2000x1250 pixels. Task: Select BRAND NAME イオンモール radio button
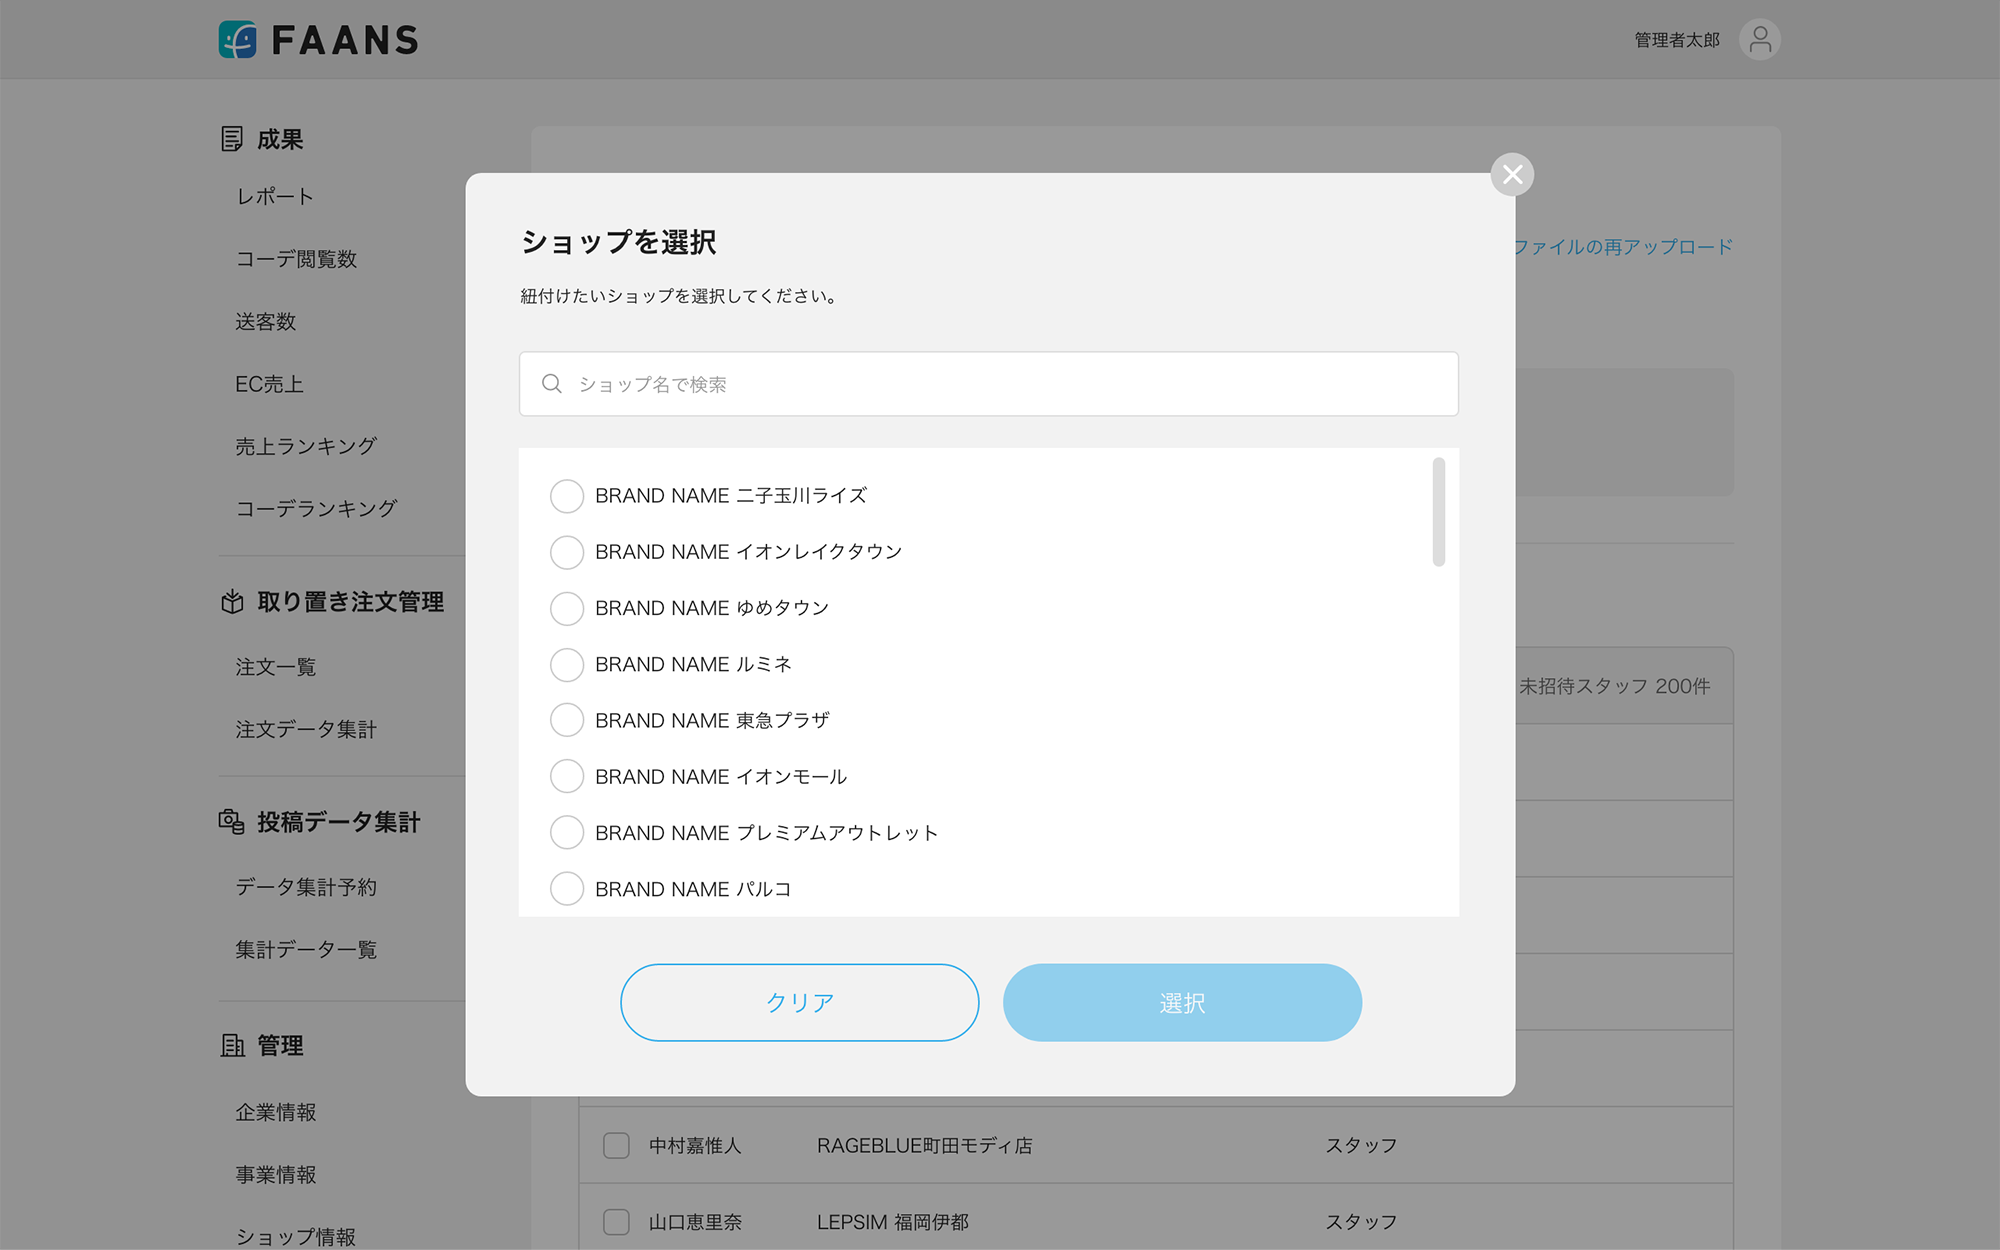click(x=567, y=776)
